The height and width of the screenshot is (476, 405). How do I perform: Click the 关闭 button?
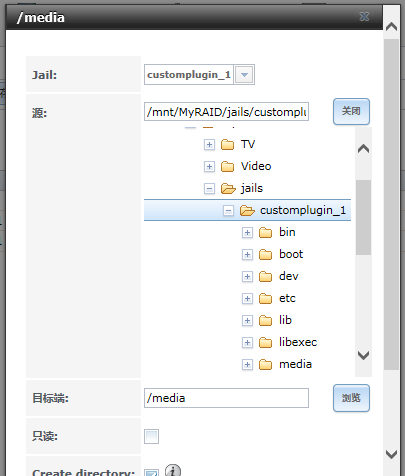point(351,111)
